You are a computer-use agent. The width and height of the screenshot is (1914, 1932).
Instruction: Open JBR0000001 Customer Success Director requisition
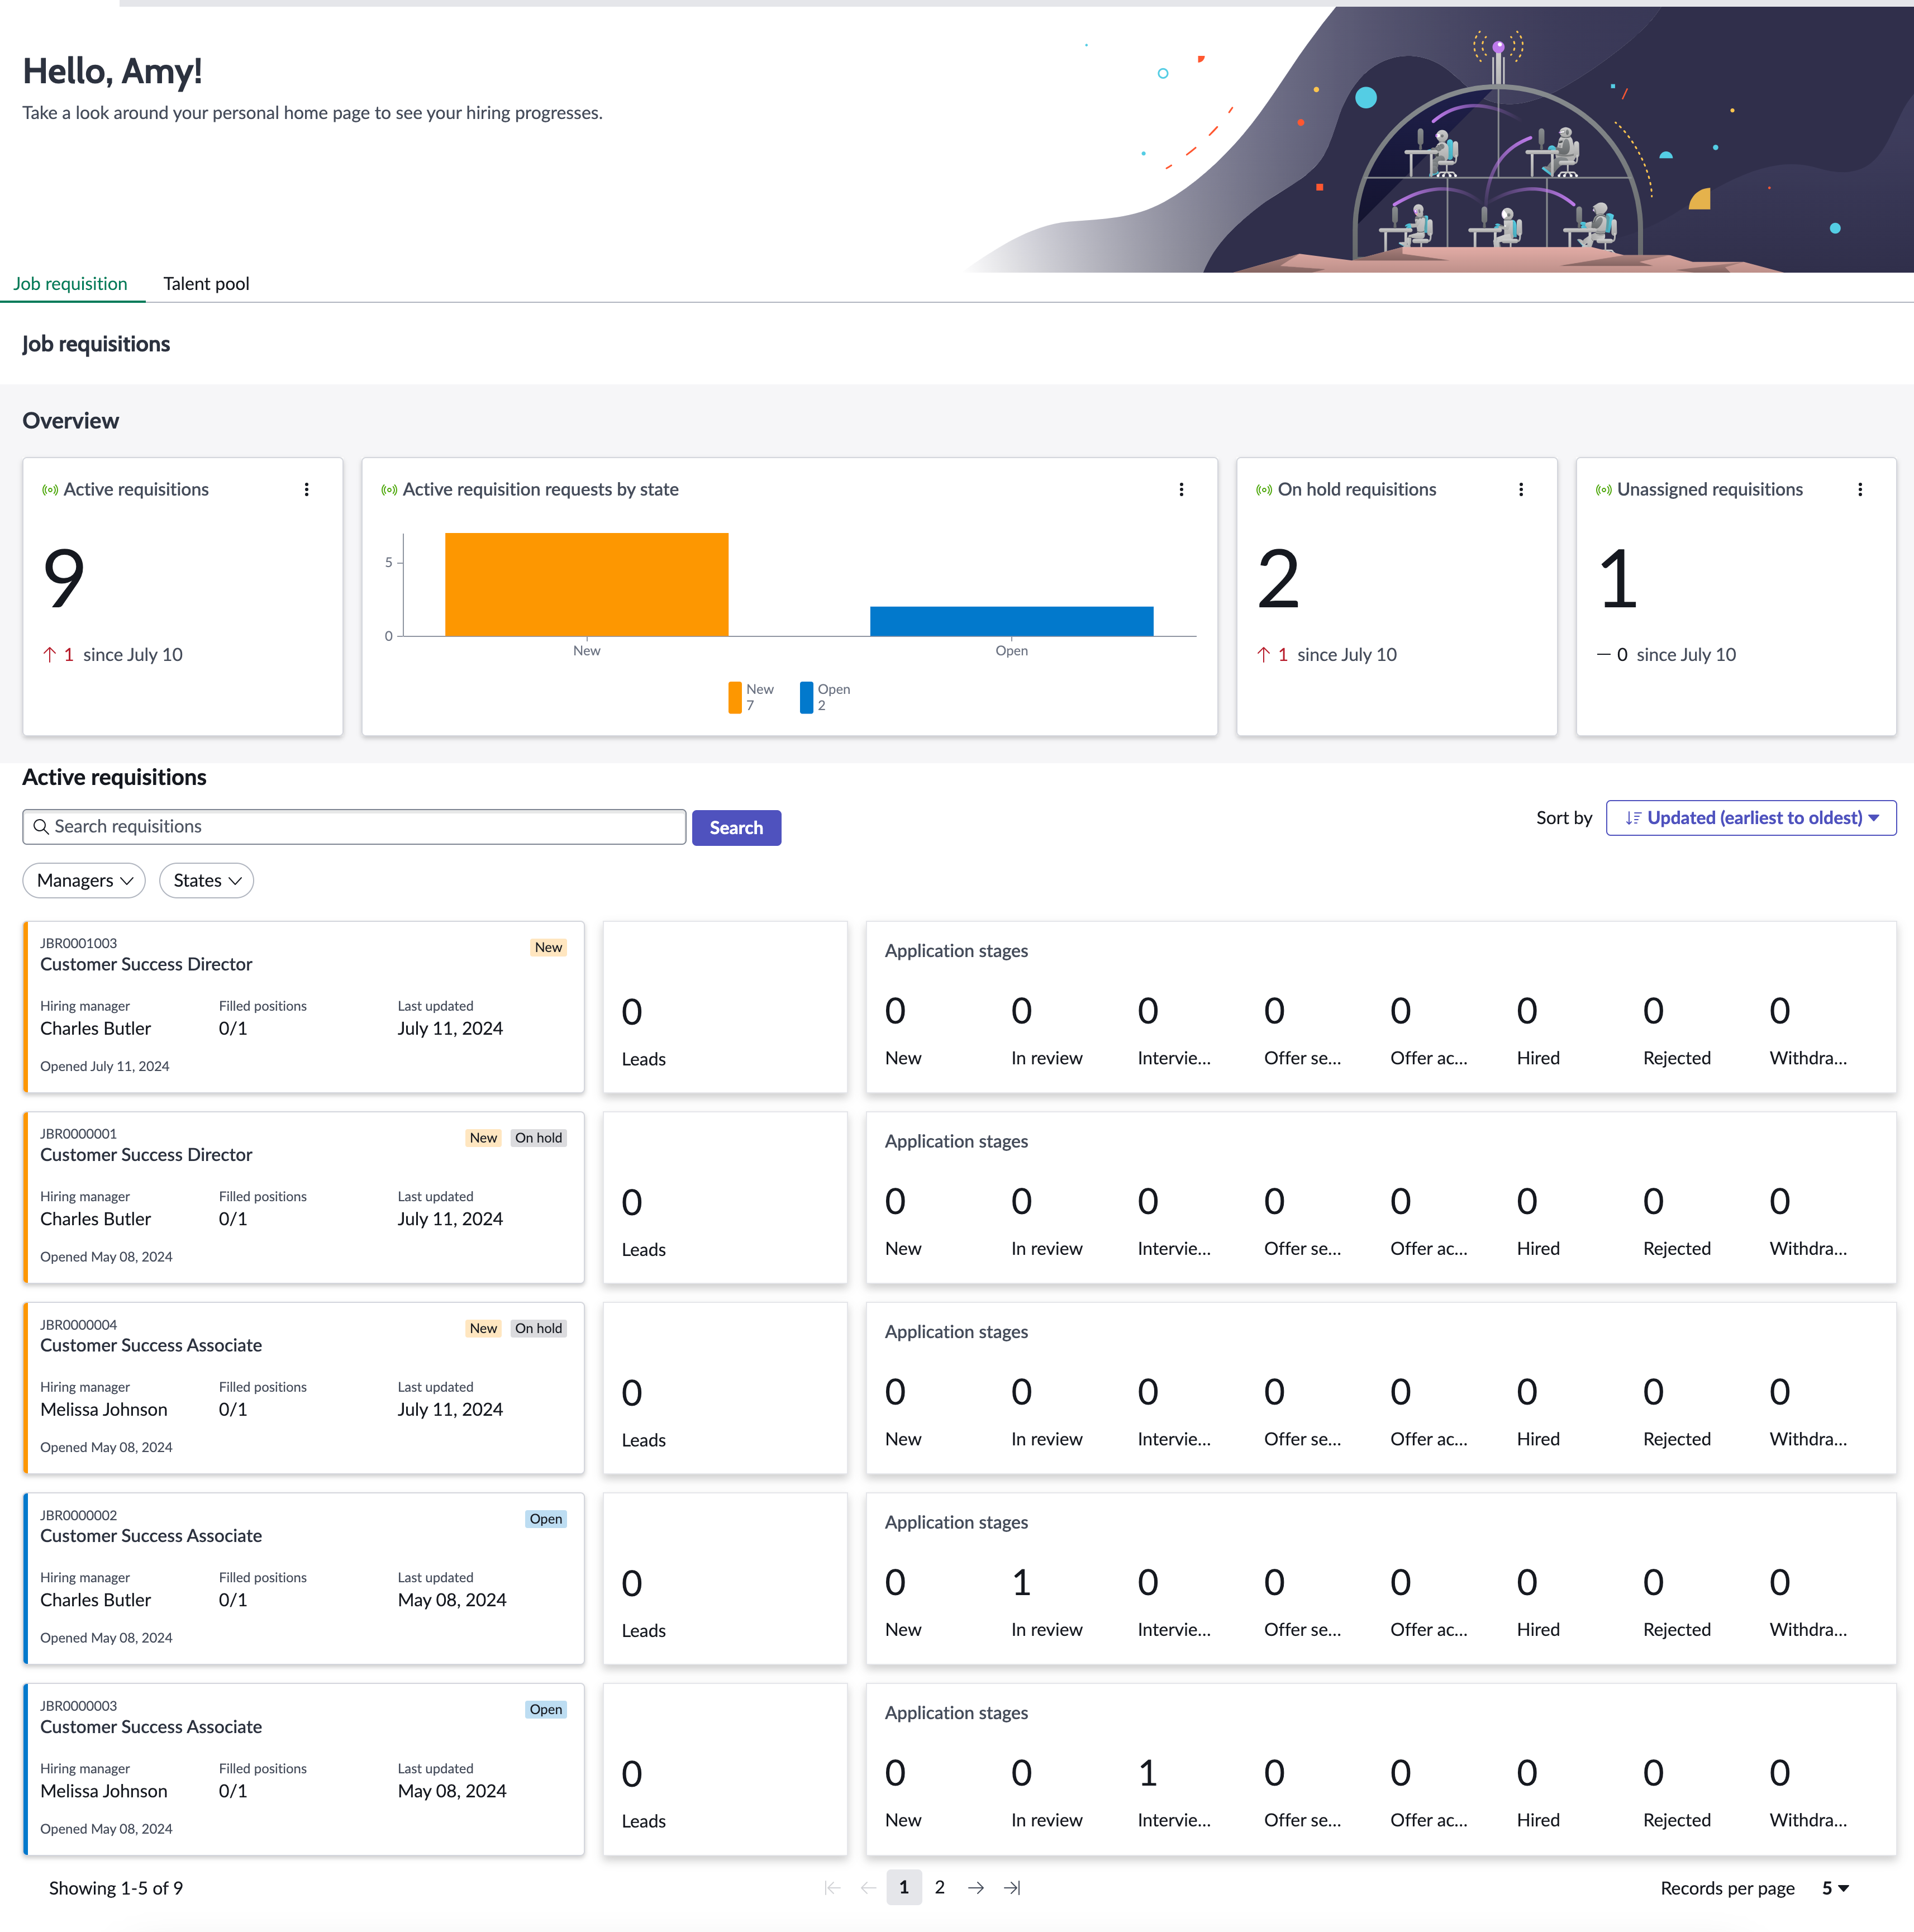pyautogui.click(x=304, y=1198)
